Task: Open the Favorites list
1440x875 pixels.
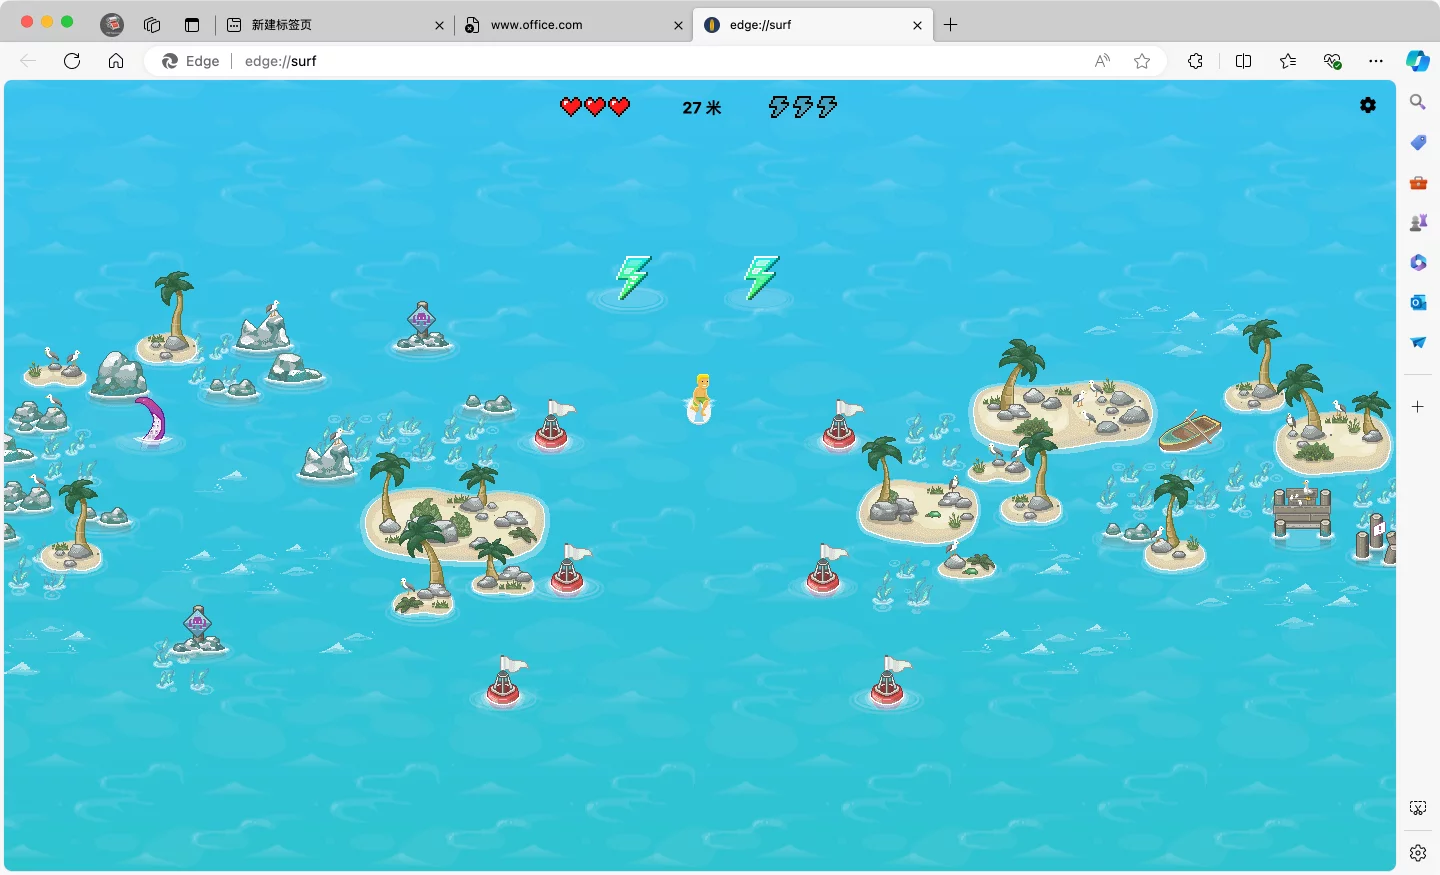Action: tap(1287, 61)
